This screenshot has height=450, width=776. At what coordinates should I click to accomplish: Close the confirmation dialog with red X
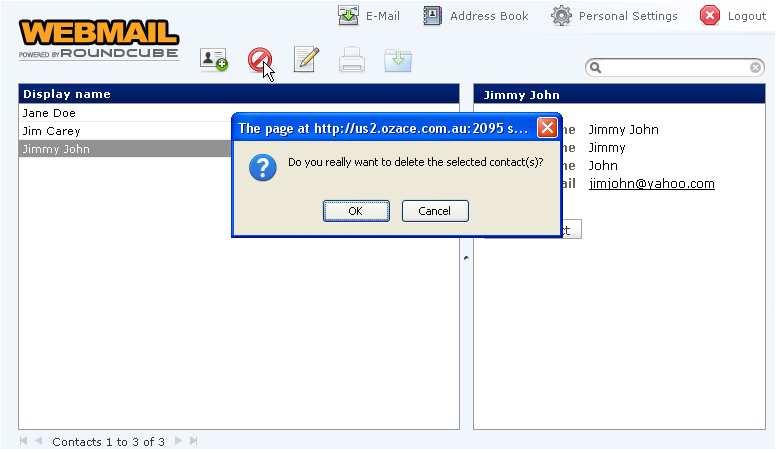tap(547, 128)
